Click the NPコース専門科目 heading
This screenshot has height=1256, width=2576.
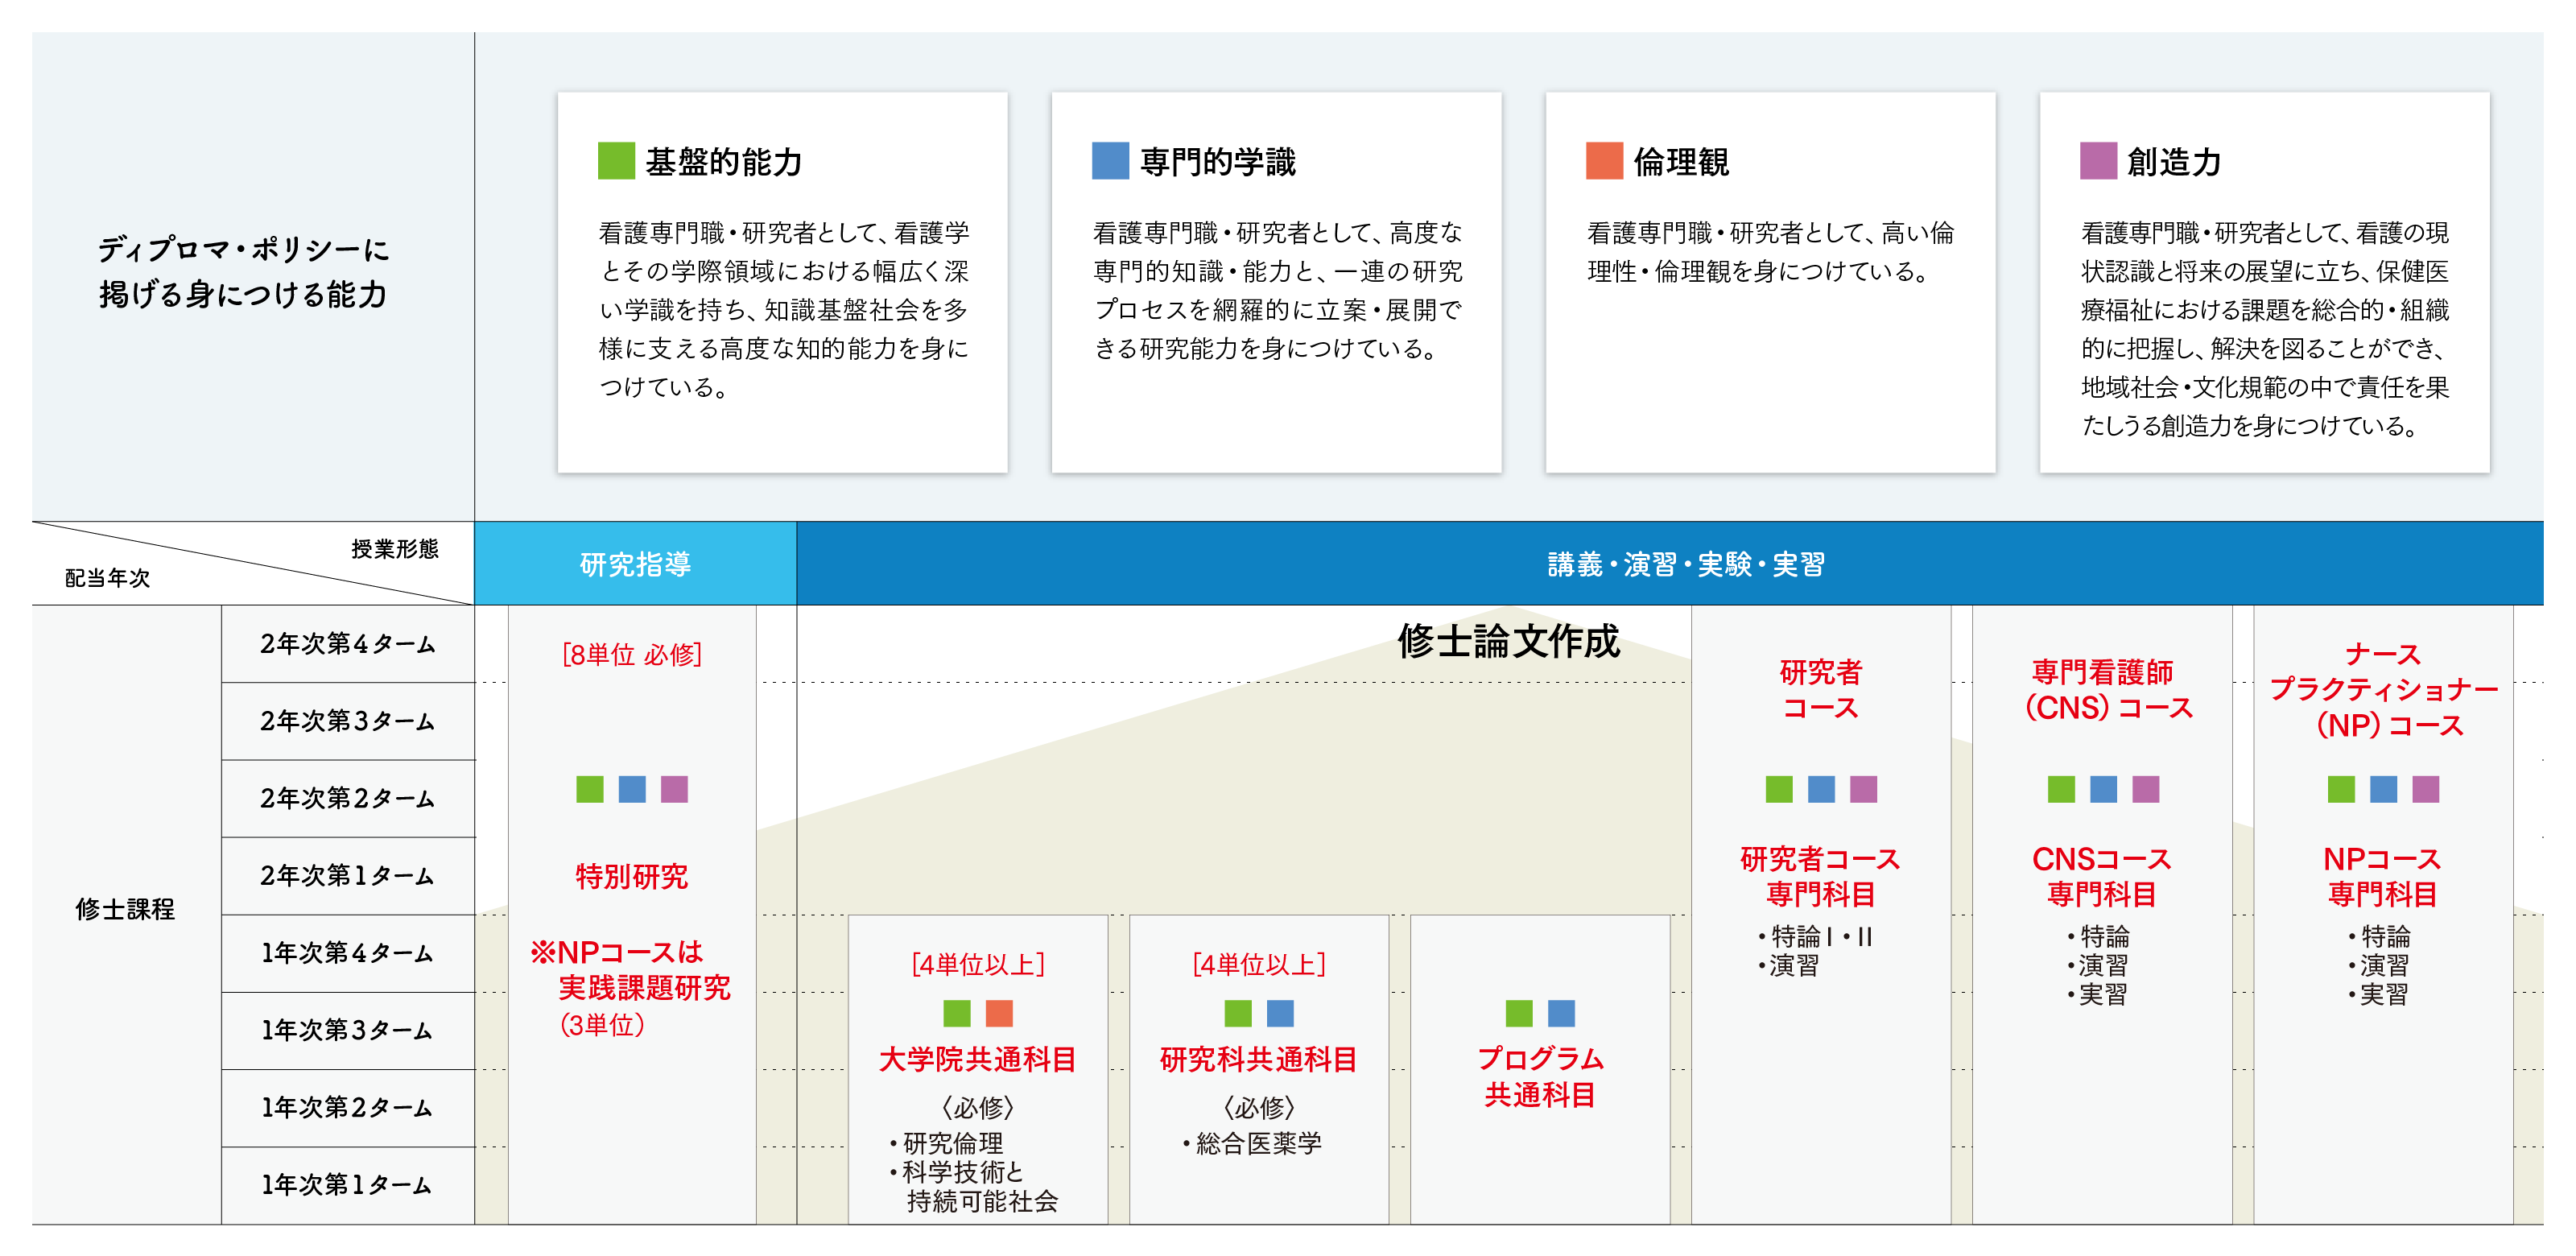click(x=2384, y=877)
